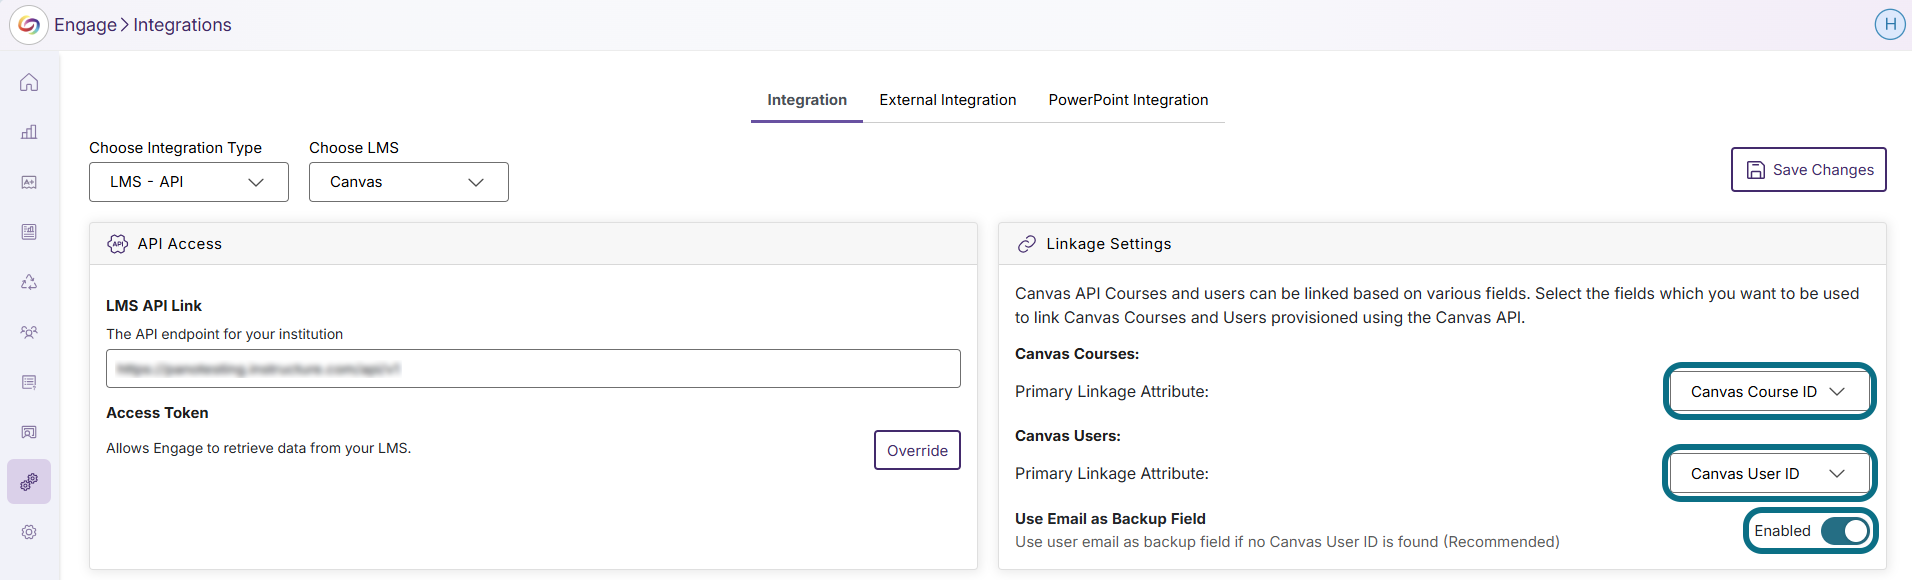Select the Integration tab

pyautogui.click(x=807, y=100)
